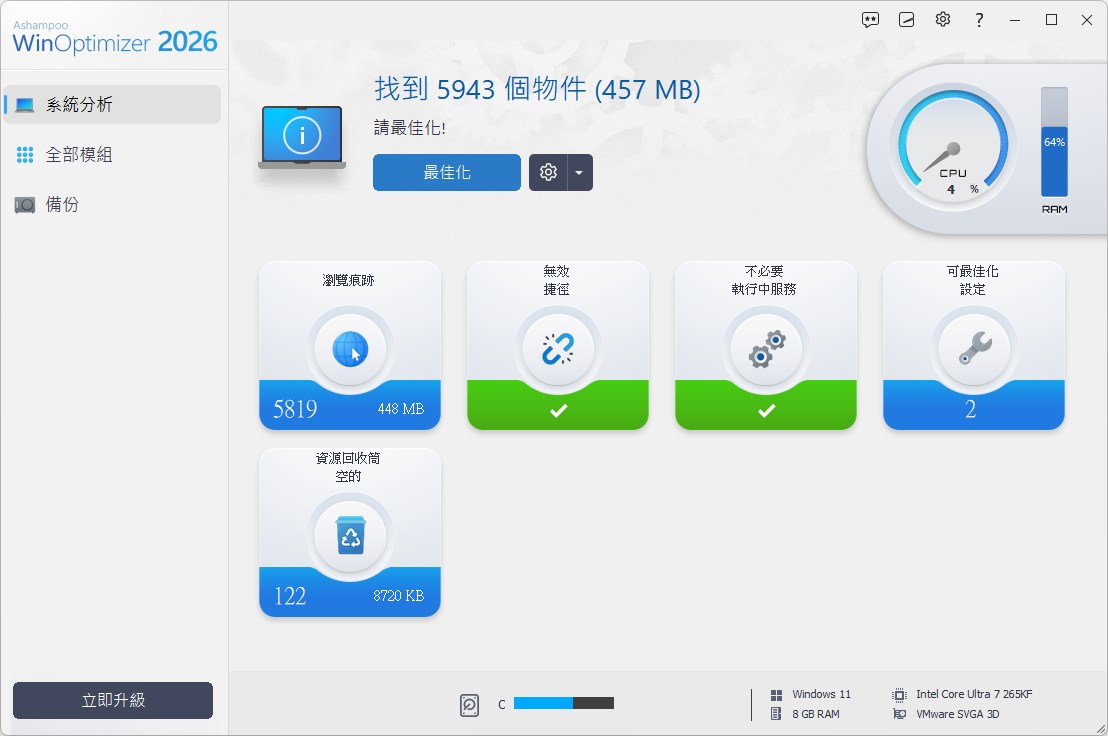
Task: Maximize the WinOptimizer window
Action: (1051, 20)
